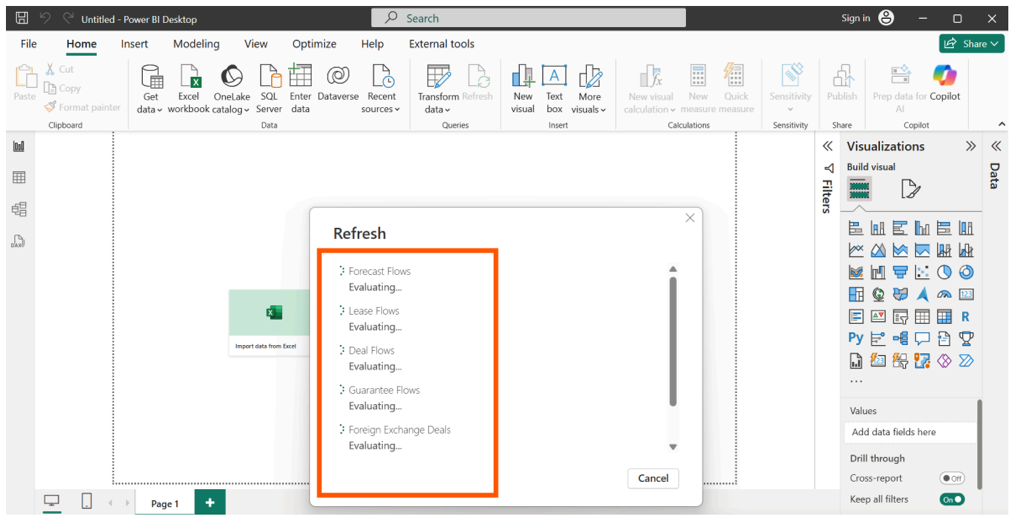
Task: Collapse the Visualizations pane
Action: coord(970,146)
